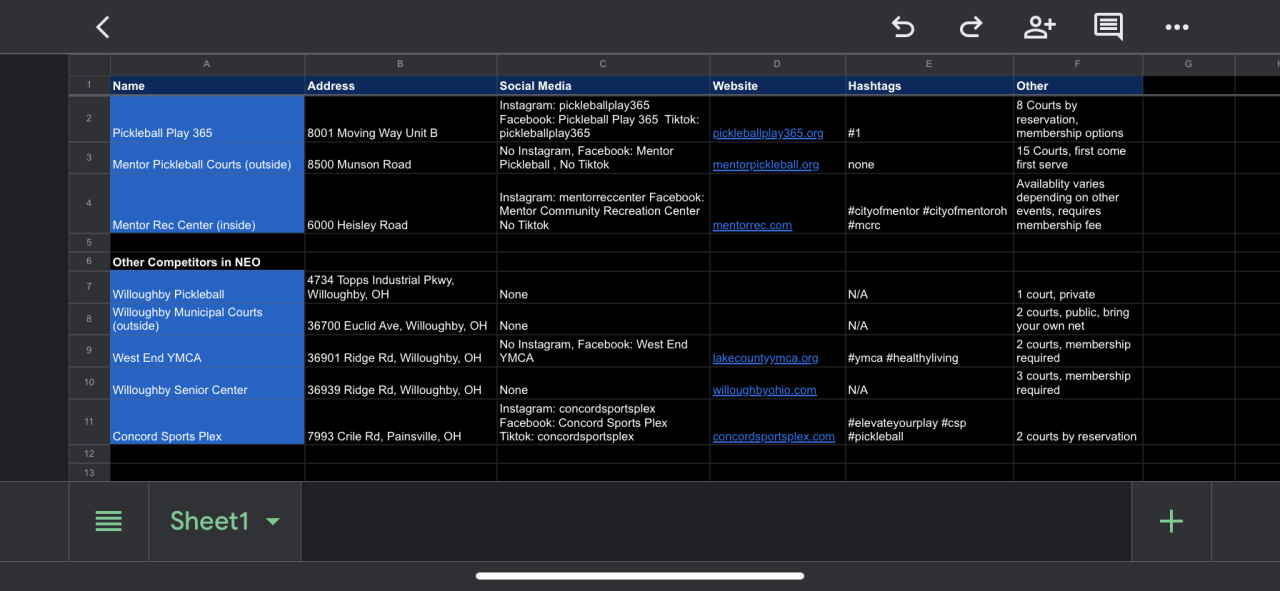Select the 'West End YMCA' cell
This screenshot has height=591, width=1280.
(207, 351)
